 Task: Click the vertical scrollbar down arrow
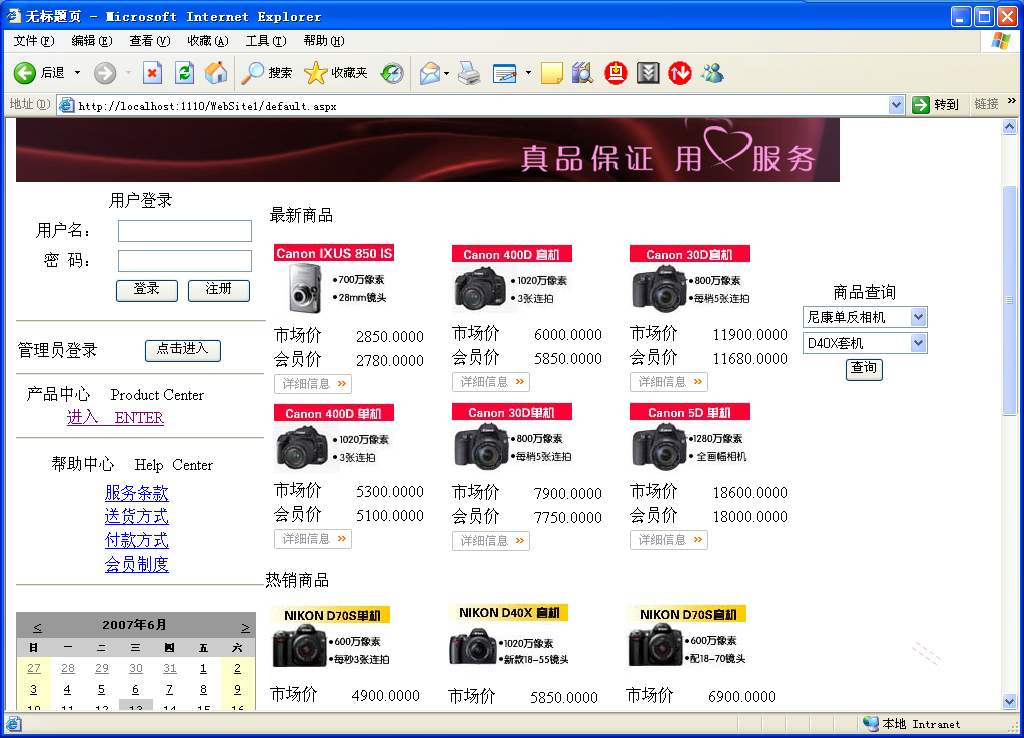click(x=1010, y=702)
